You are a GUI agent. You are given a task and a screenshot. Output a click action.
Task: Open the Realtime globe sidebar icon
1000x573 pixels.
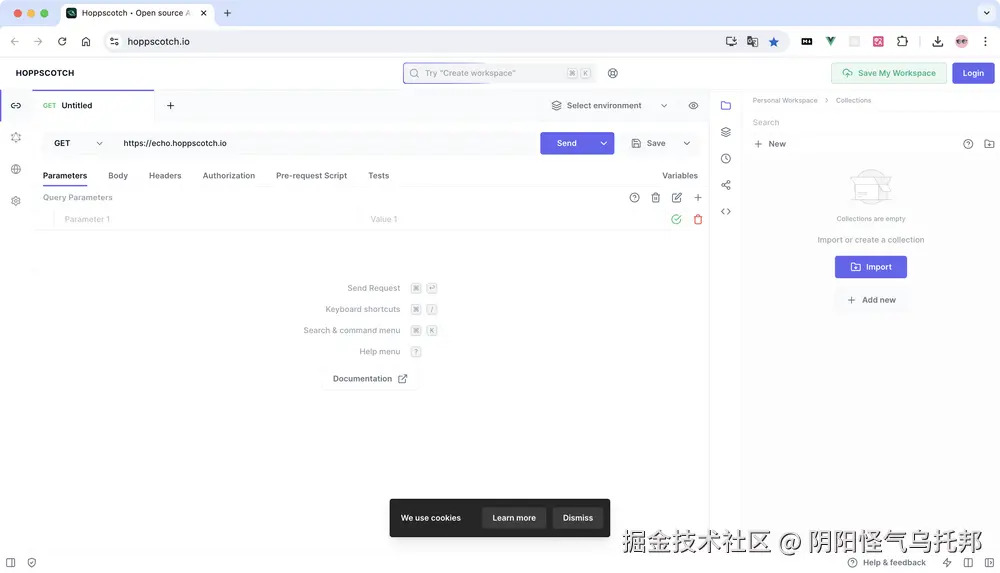(16, 169)
